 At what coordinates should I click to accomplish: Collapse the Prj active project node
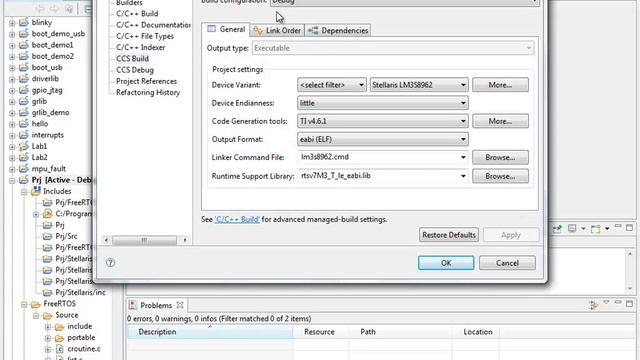point(12,180)
